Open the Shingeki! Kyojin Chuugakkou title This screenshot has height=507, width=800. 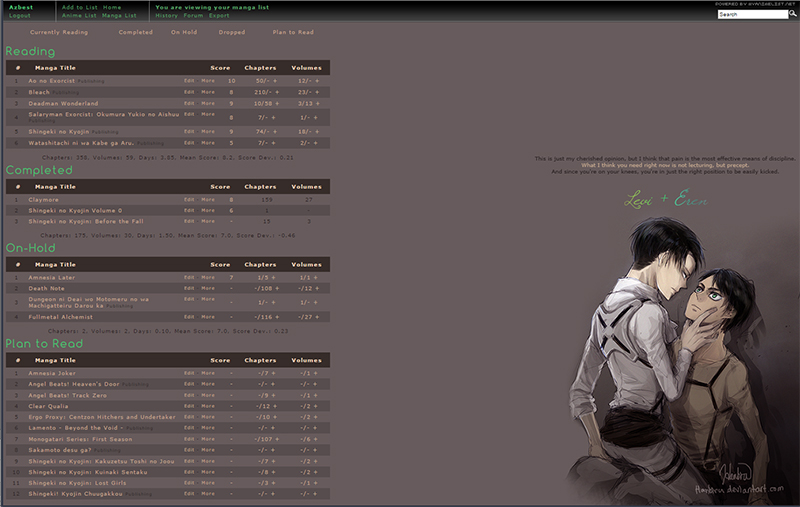pos(75,494)
